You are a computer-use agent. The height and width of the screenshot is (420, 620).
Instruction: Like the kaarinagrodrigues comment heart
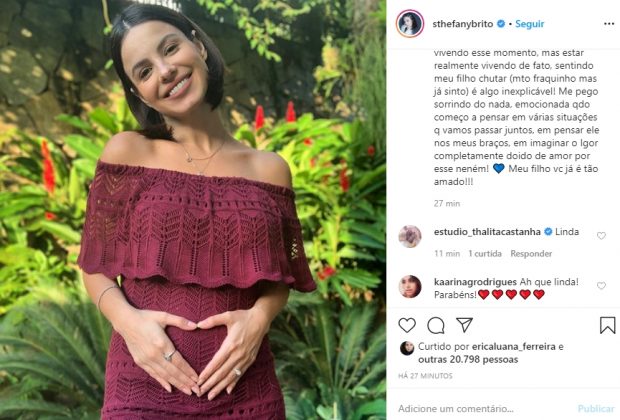tap(601, 286)
